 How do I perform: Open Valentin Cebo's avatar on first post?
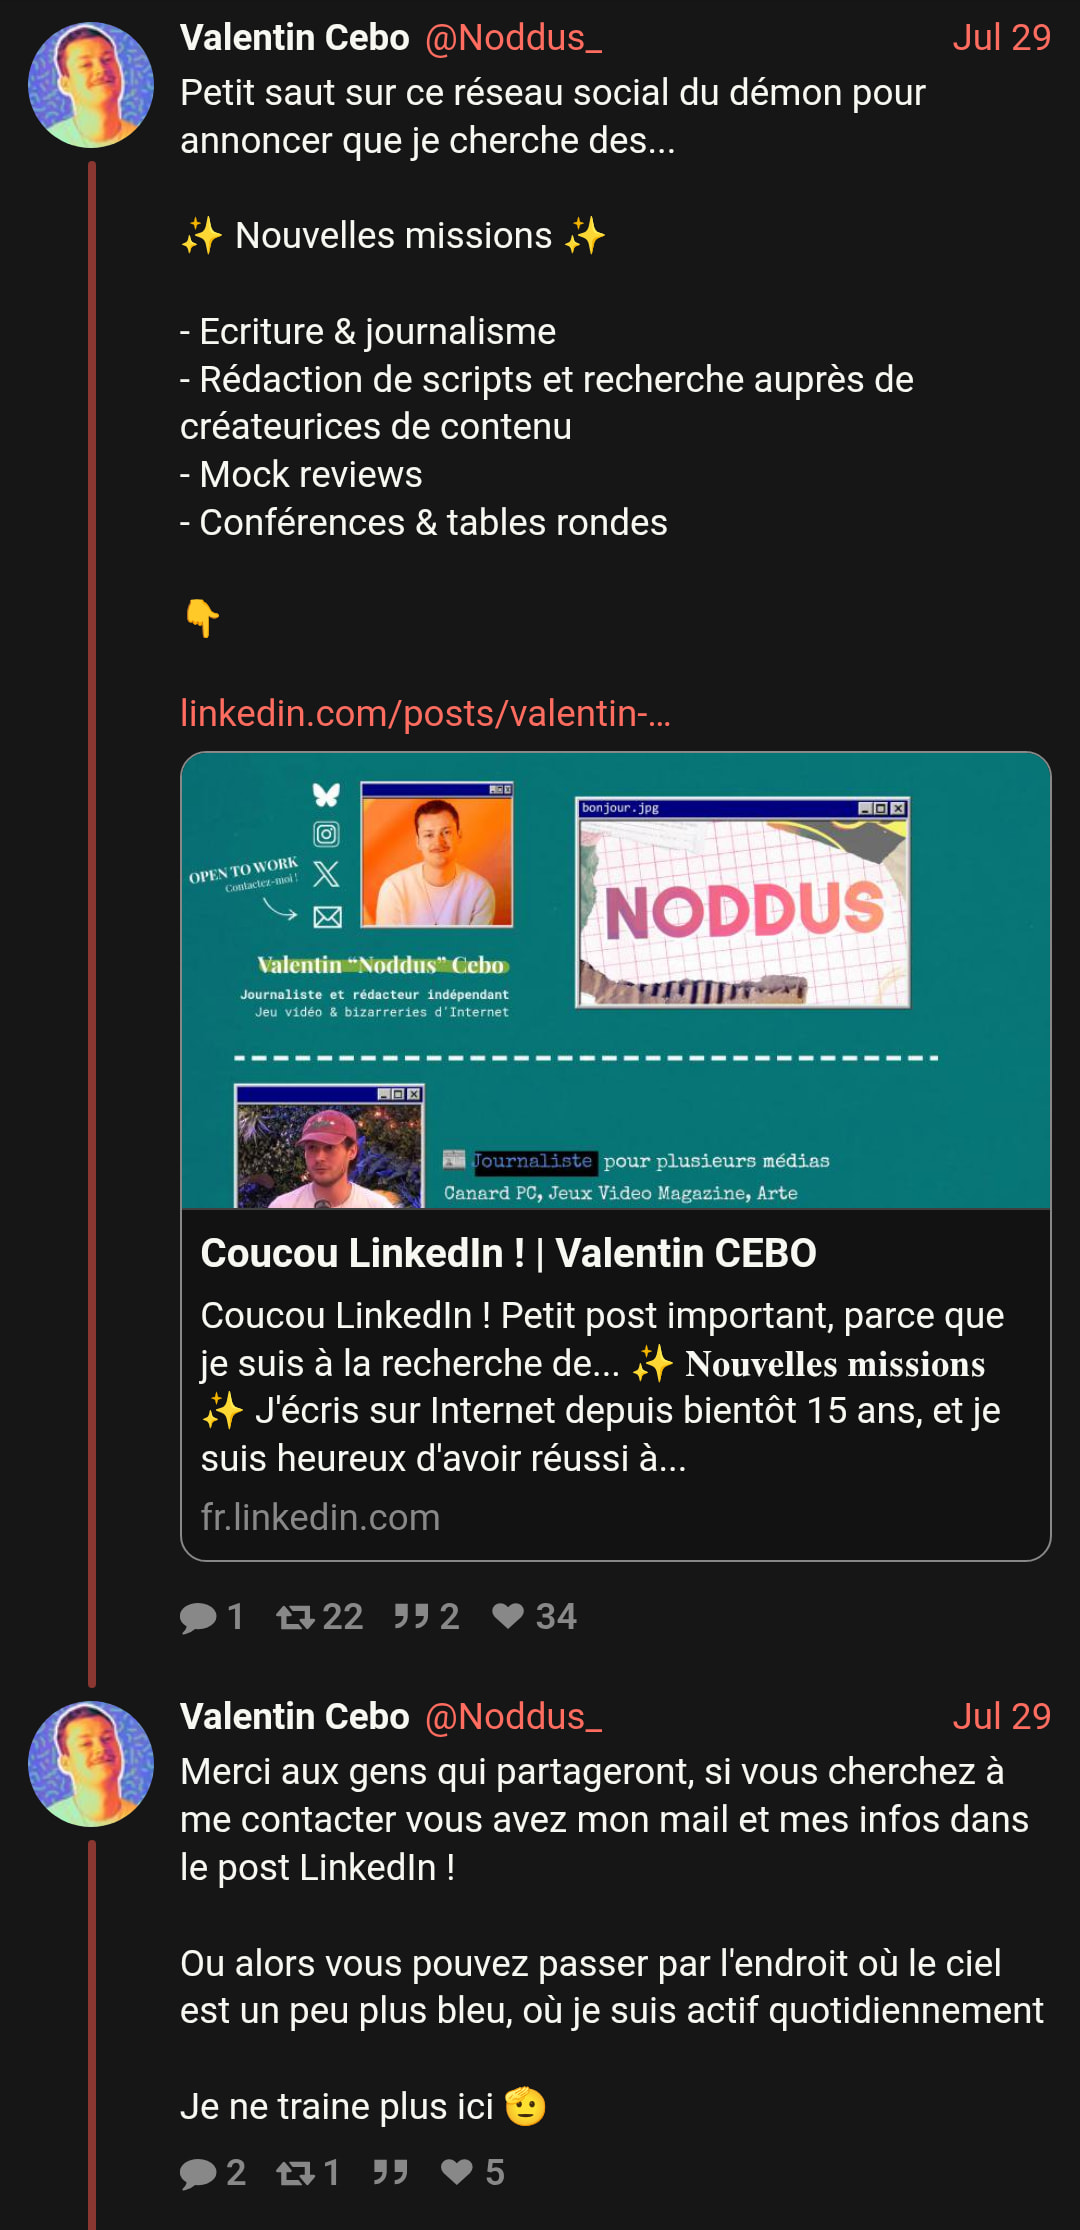[91, 85]
